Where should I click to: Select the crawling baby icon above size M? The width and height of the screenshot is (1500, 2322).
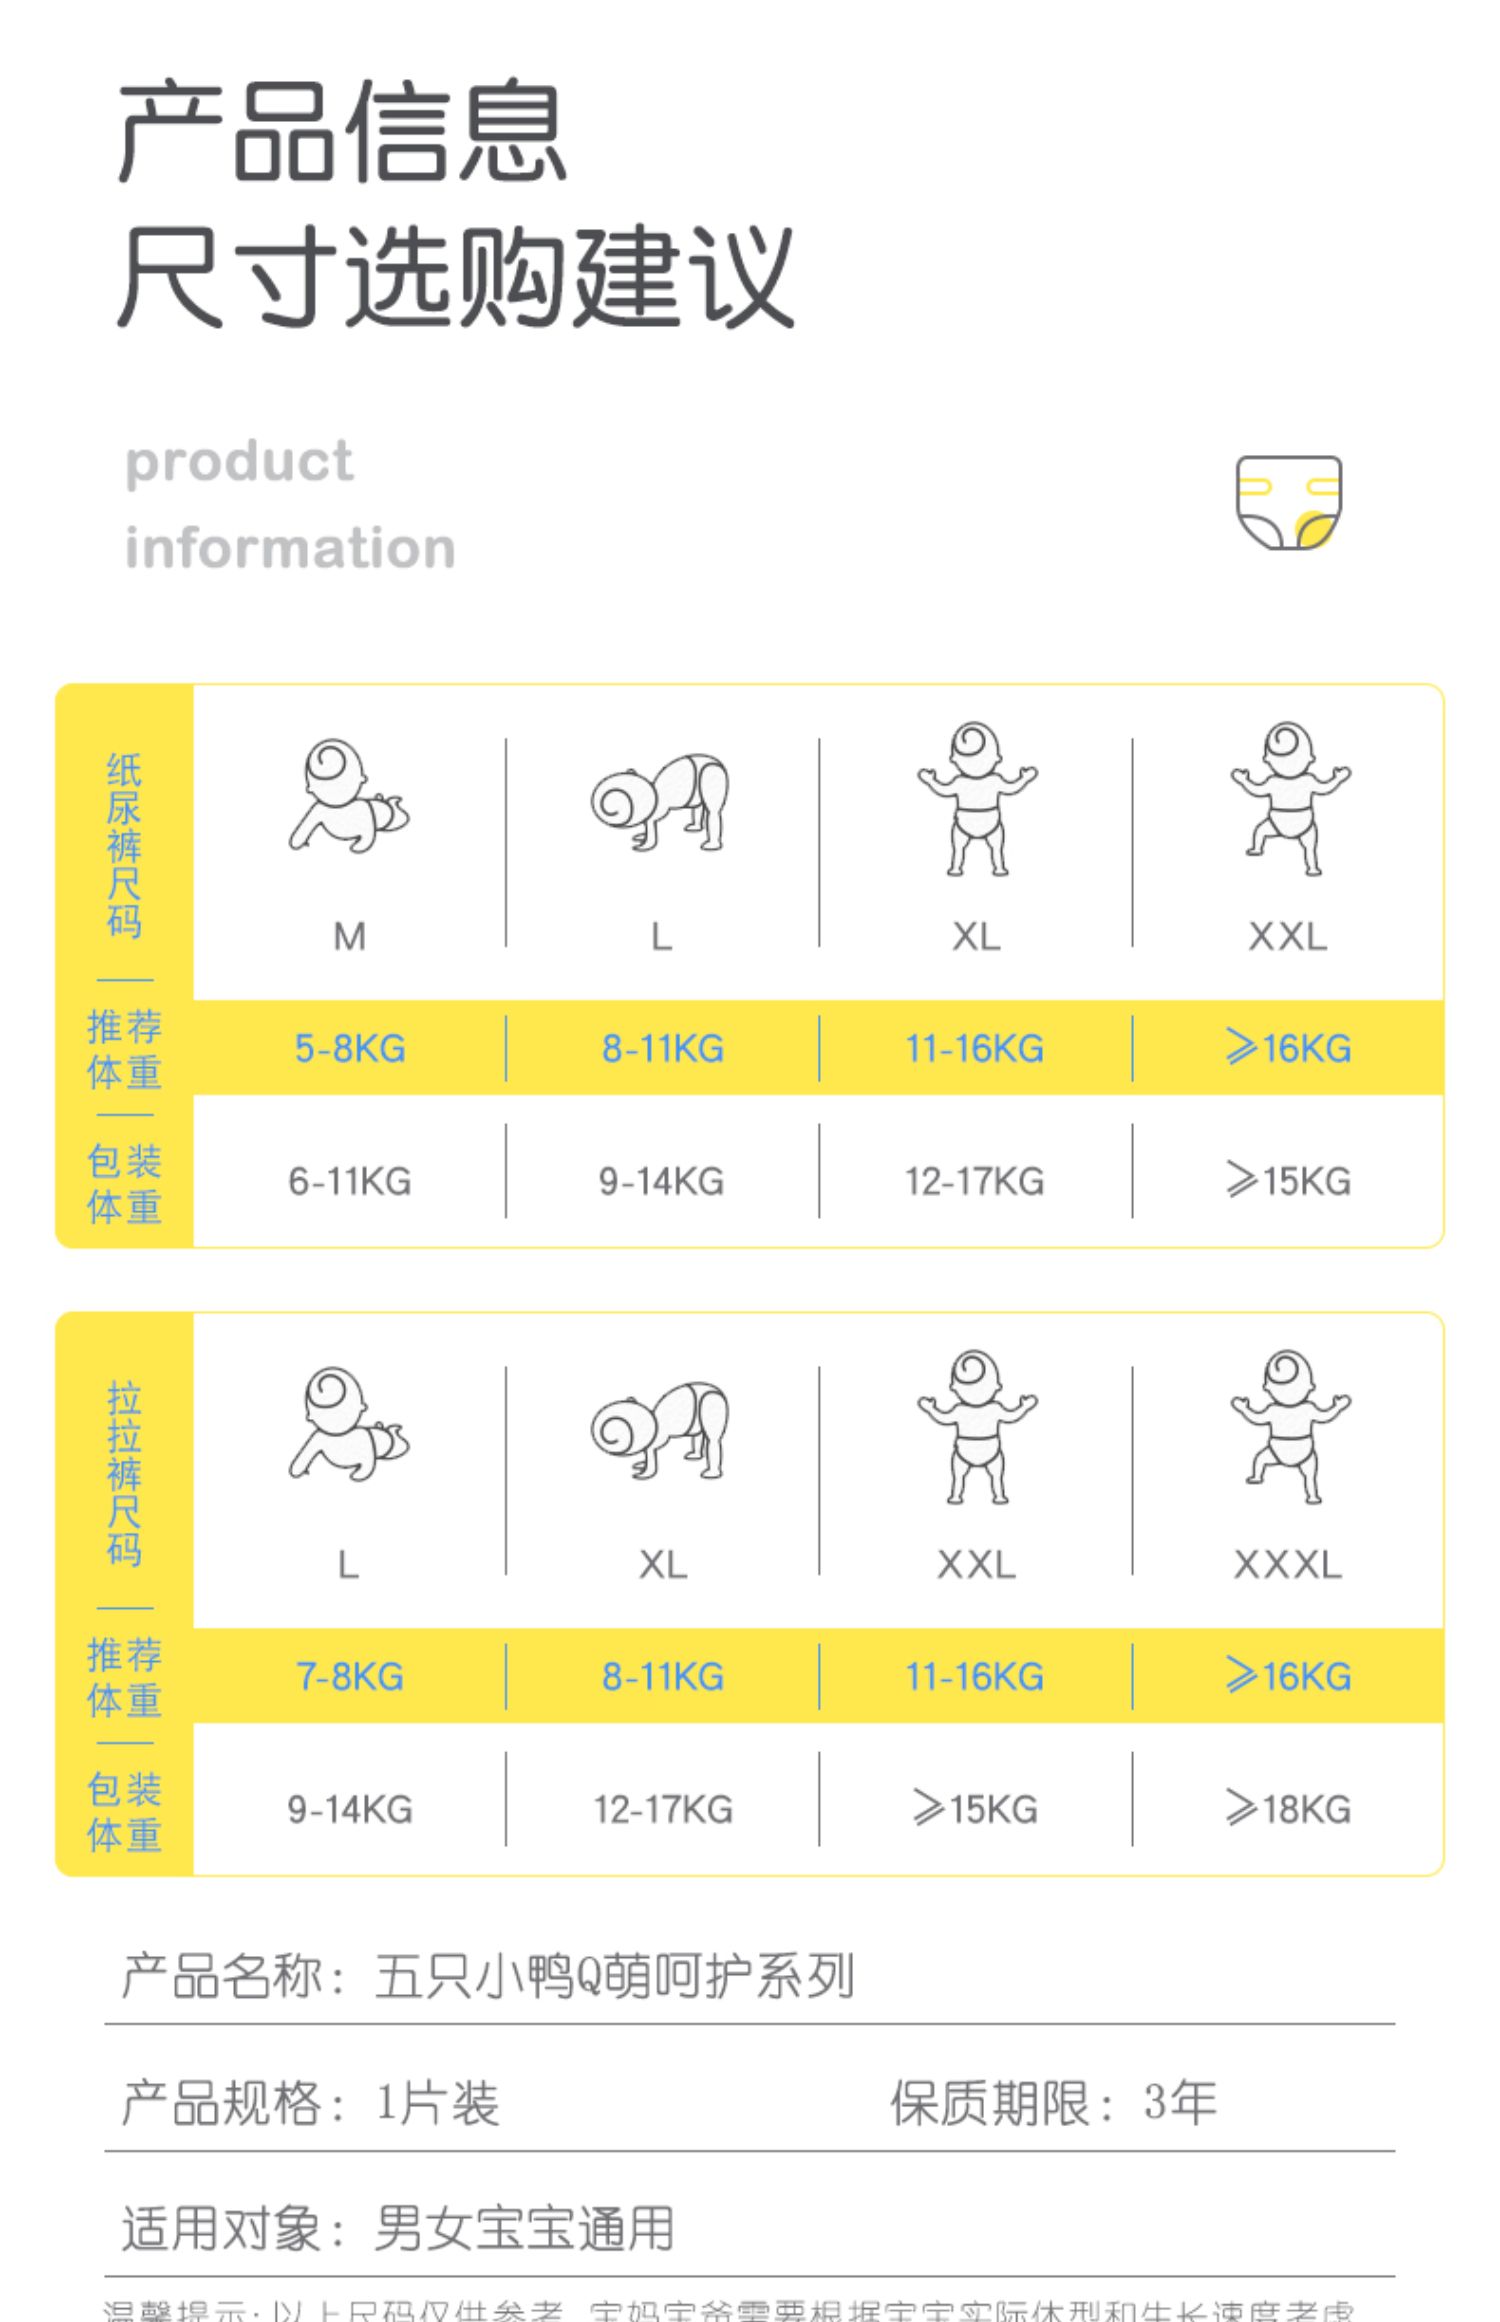[x=348, y=797]
